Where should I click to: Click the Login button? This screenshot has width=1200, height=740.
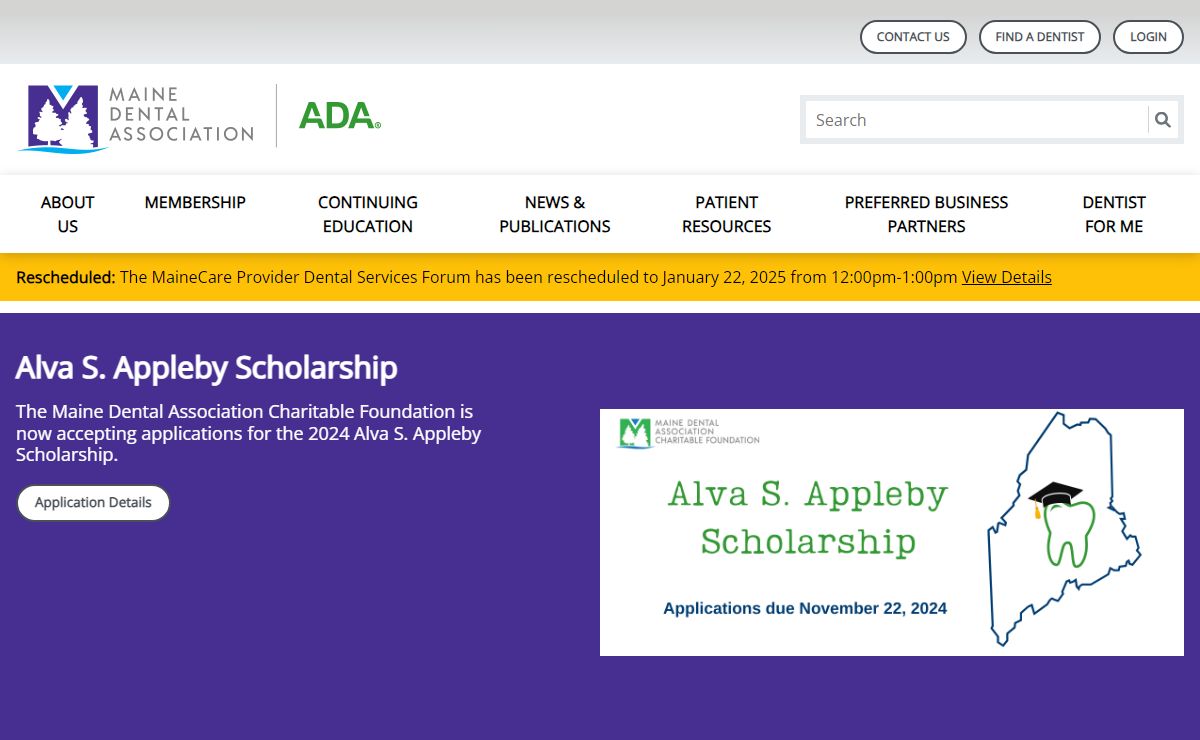coord(1148,37)
